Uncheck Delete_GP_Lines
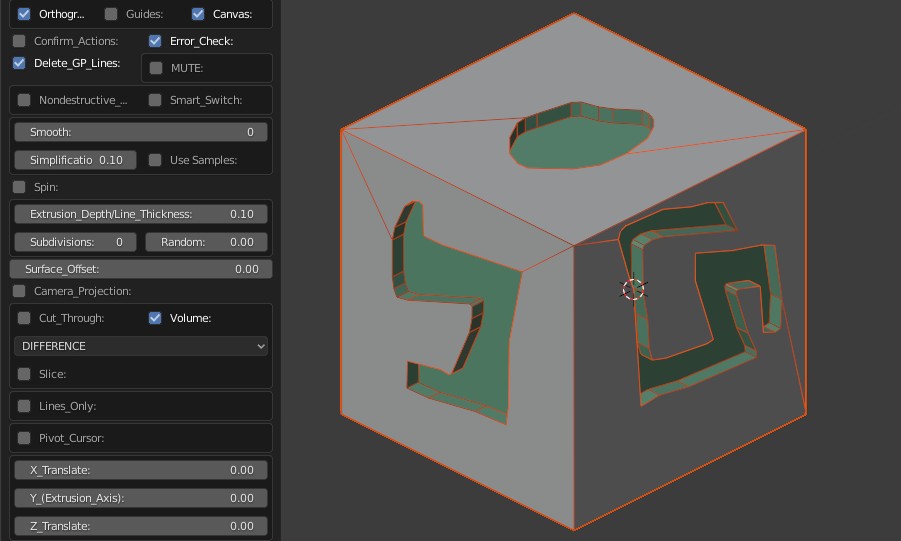 click(20, 63)
